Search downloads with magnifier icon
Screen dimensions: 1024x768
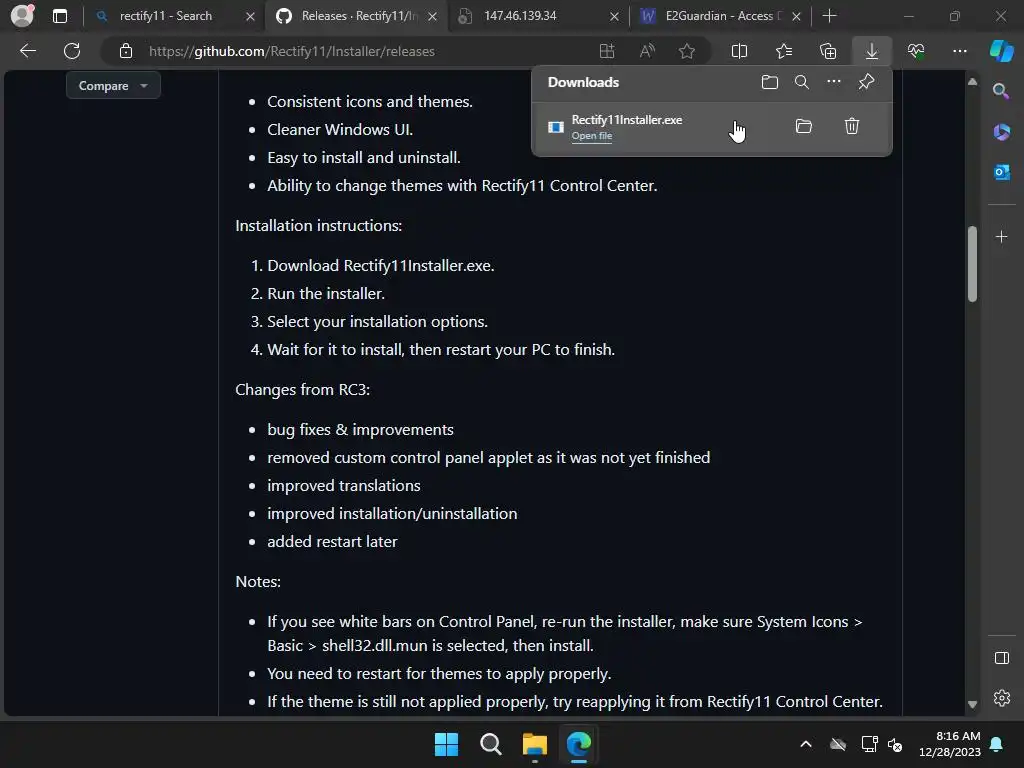[x=802, y=82]
